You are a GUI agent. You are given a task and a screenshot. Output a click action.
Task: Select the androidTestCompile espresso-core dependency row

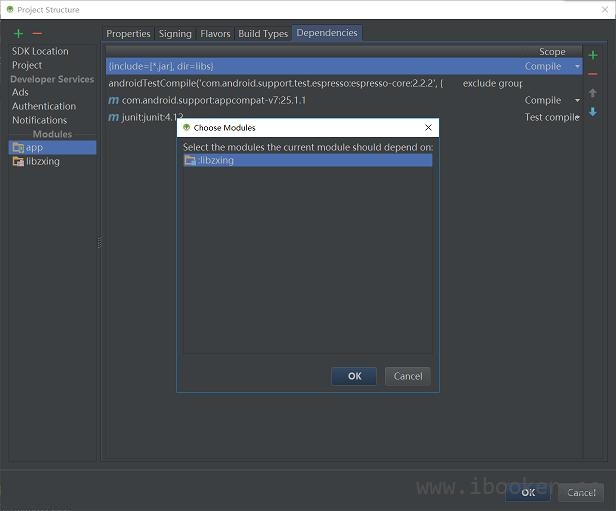click(344, 83)
